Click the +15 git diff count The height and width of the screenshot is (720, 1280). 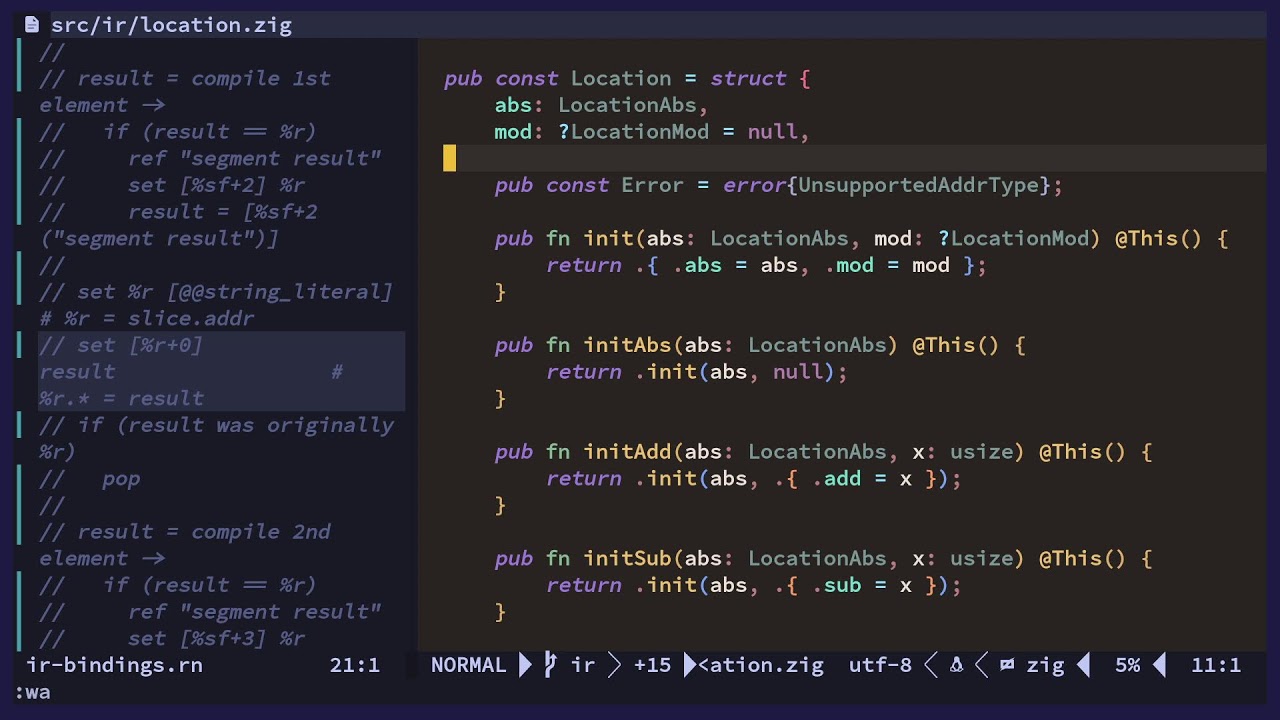(x=652, y=665)
